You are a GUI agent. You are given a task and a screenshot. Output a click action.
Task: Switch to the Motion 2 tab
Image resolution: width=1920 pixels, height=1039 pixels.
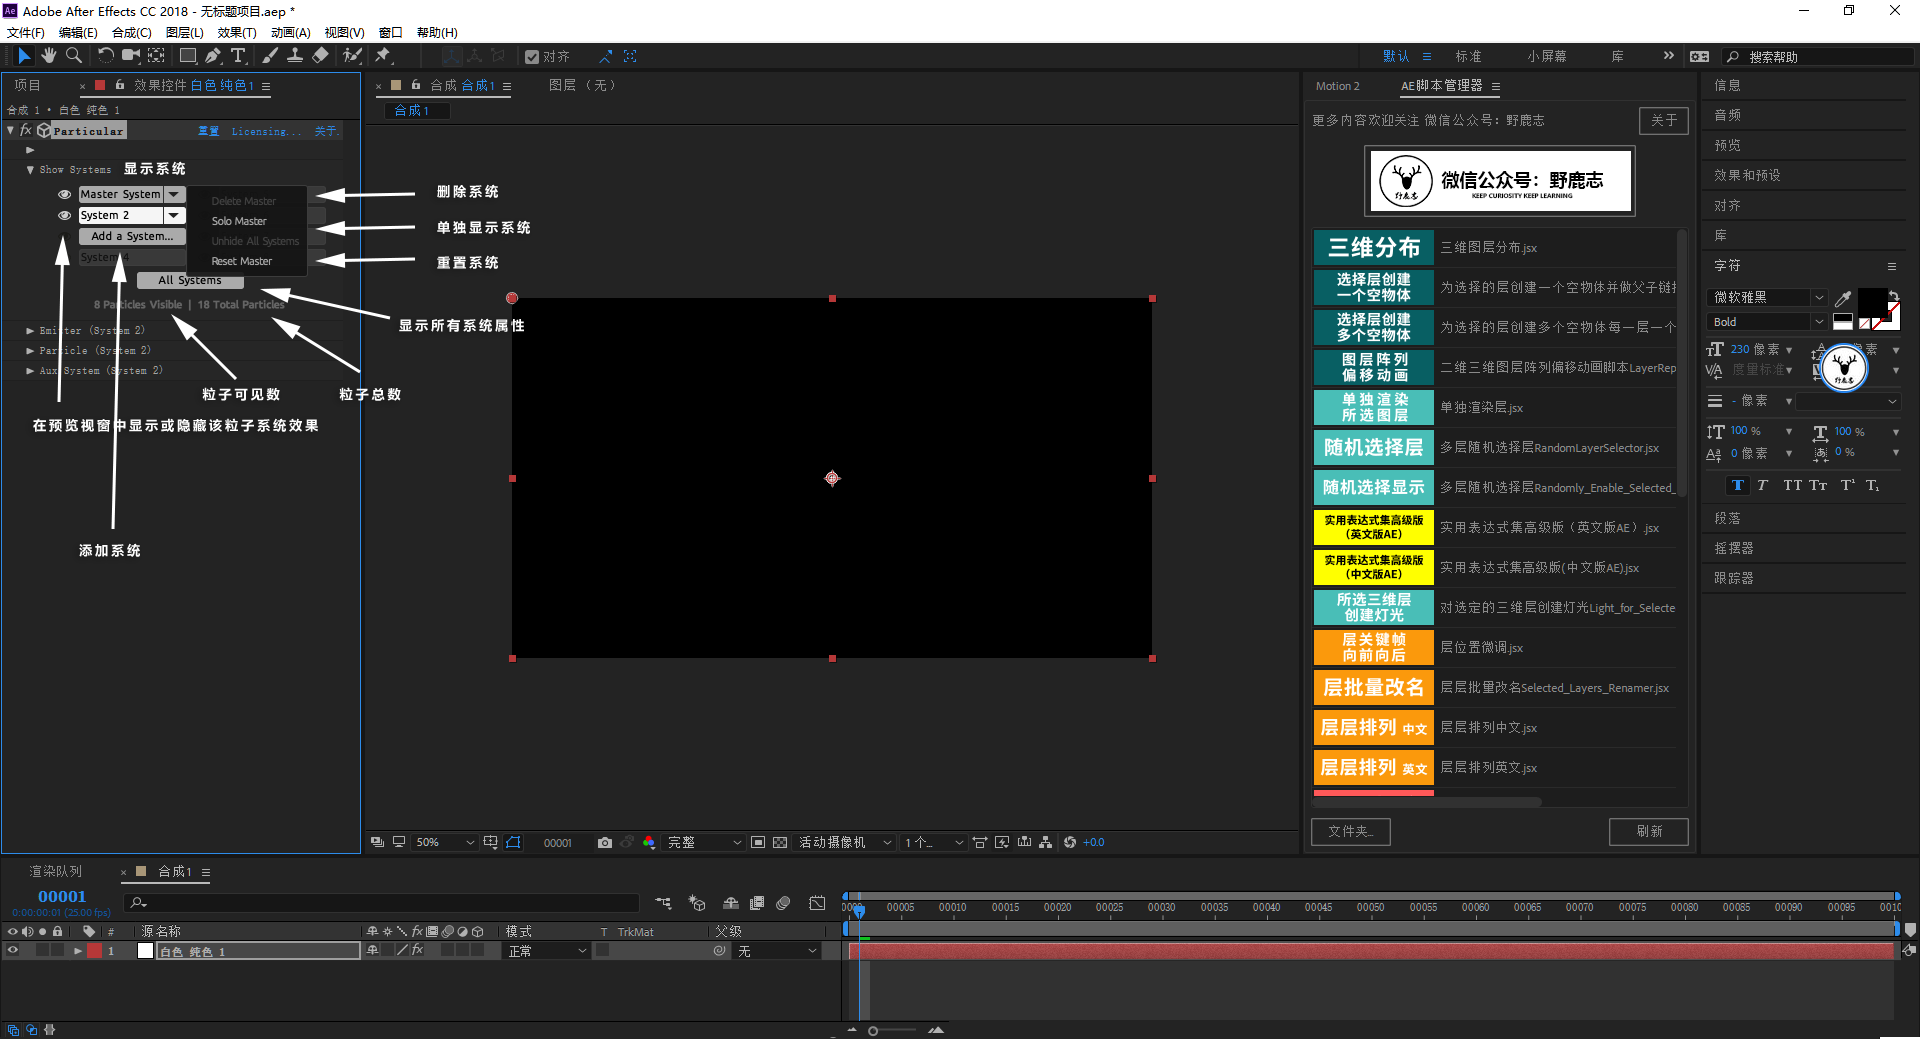(1337, 86)
